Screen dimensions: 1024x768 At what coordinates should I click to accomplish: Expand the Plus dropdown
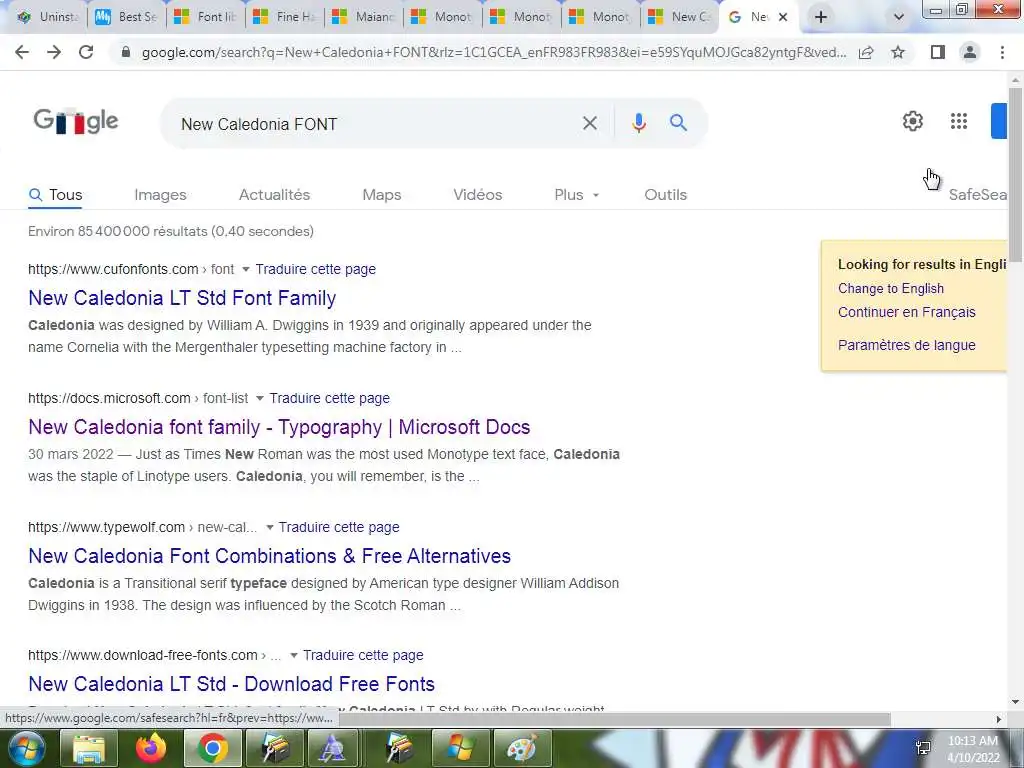(x=576, y=195)
